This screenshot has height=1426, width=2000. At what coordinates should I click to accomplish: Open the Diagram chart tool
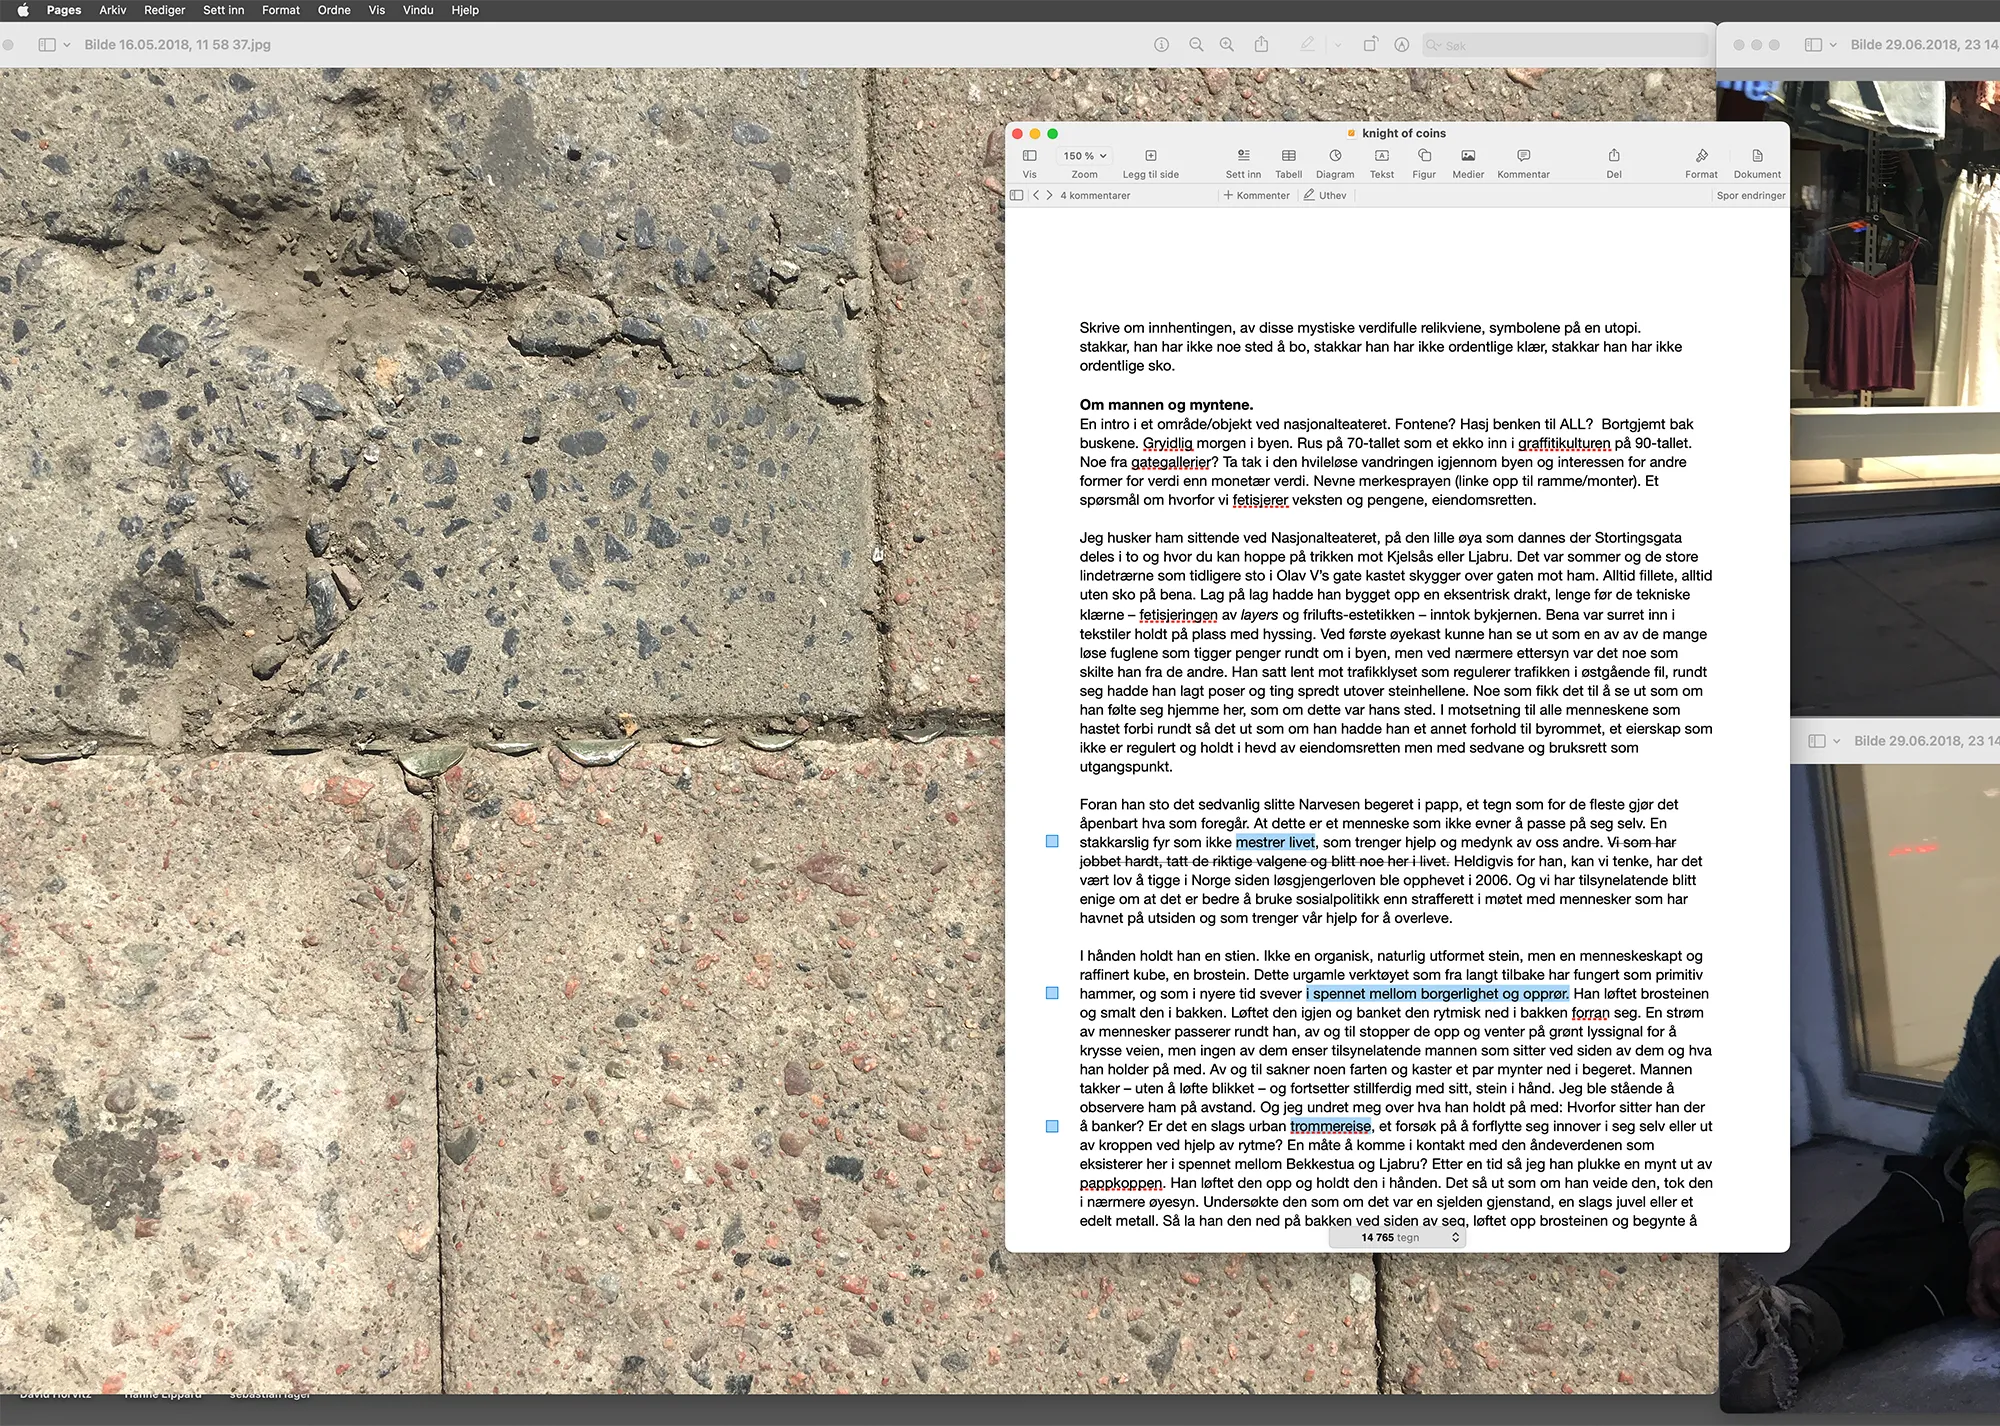(x=1334, y=156)
